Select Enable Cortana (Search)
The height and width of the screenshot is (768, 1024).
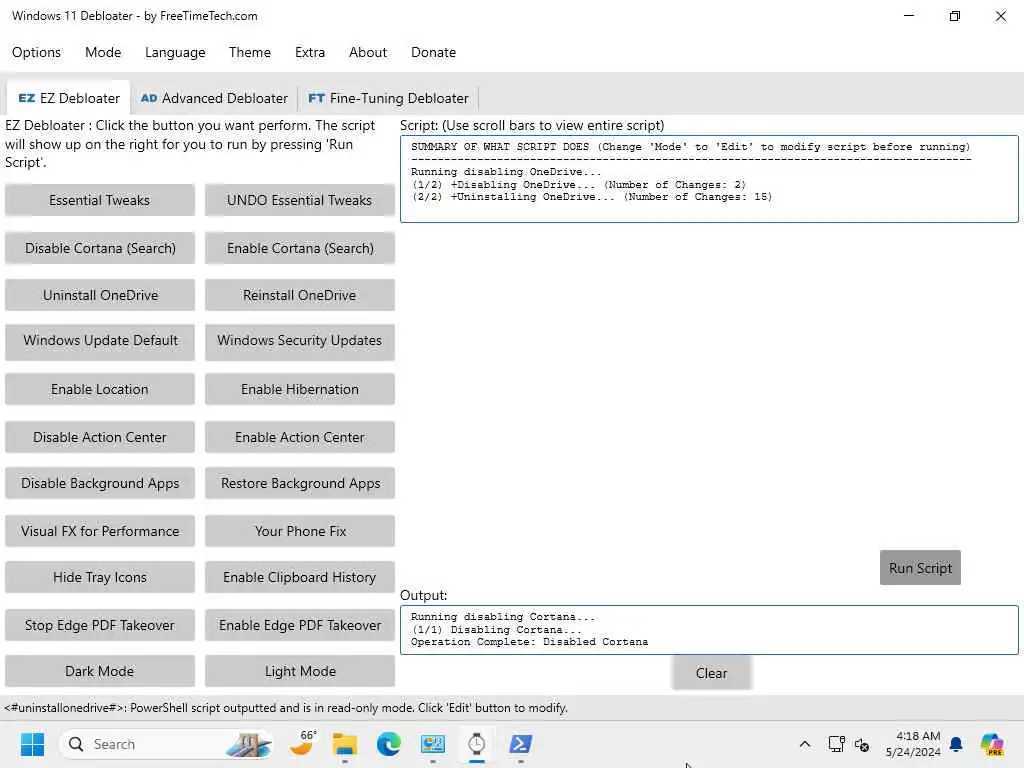coord(299,248)
